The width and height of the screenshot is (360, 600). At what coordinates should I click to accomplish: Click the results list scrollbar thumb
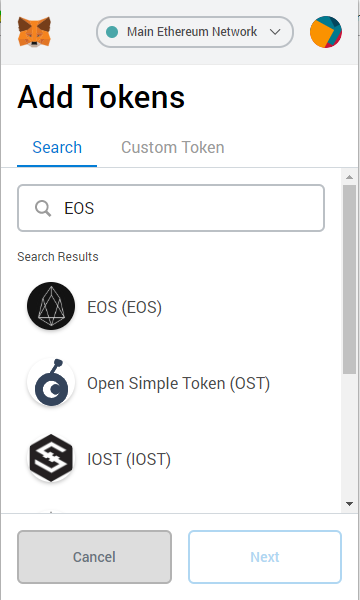[x=349, y=279]
